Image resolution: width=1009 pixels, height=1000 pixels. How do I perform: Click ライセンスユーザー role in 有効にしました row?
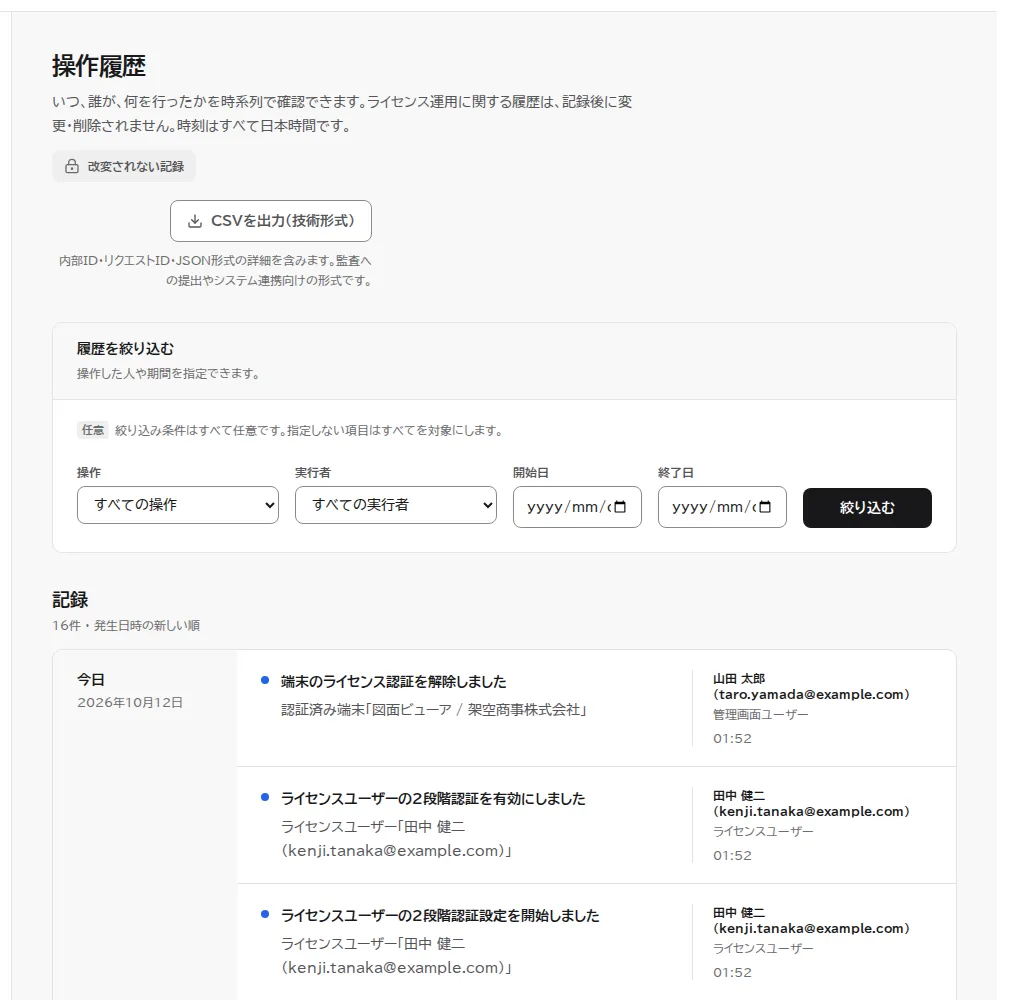point(763,832)
